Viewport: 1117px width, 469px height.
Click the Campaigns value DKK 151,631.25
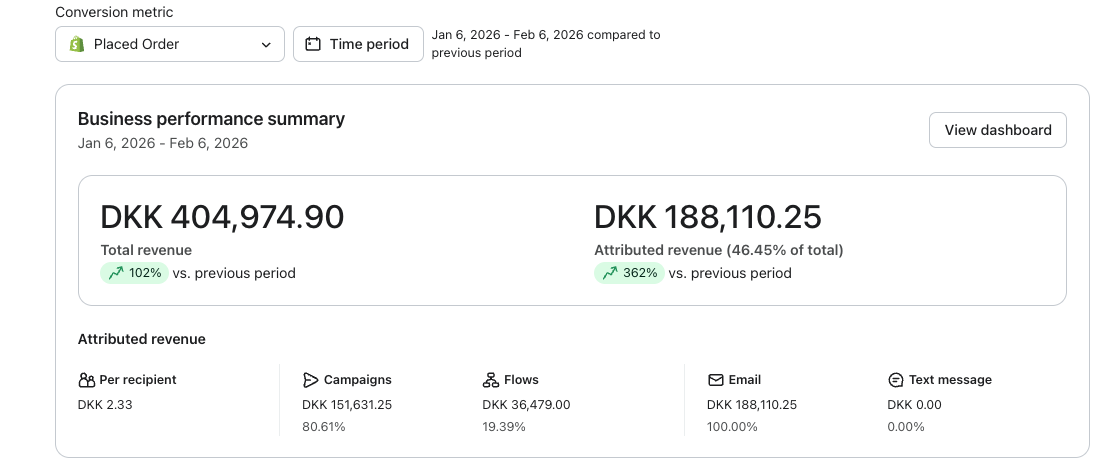(347, 405)
